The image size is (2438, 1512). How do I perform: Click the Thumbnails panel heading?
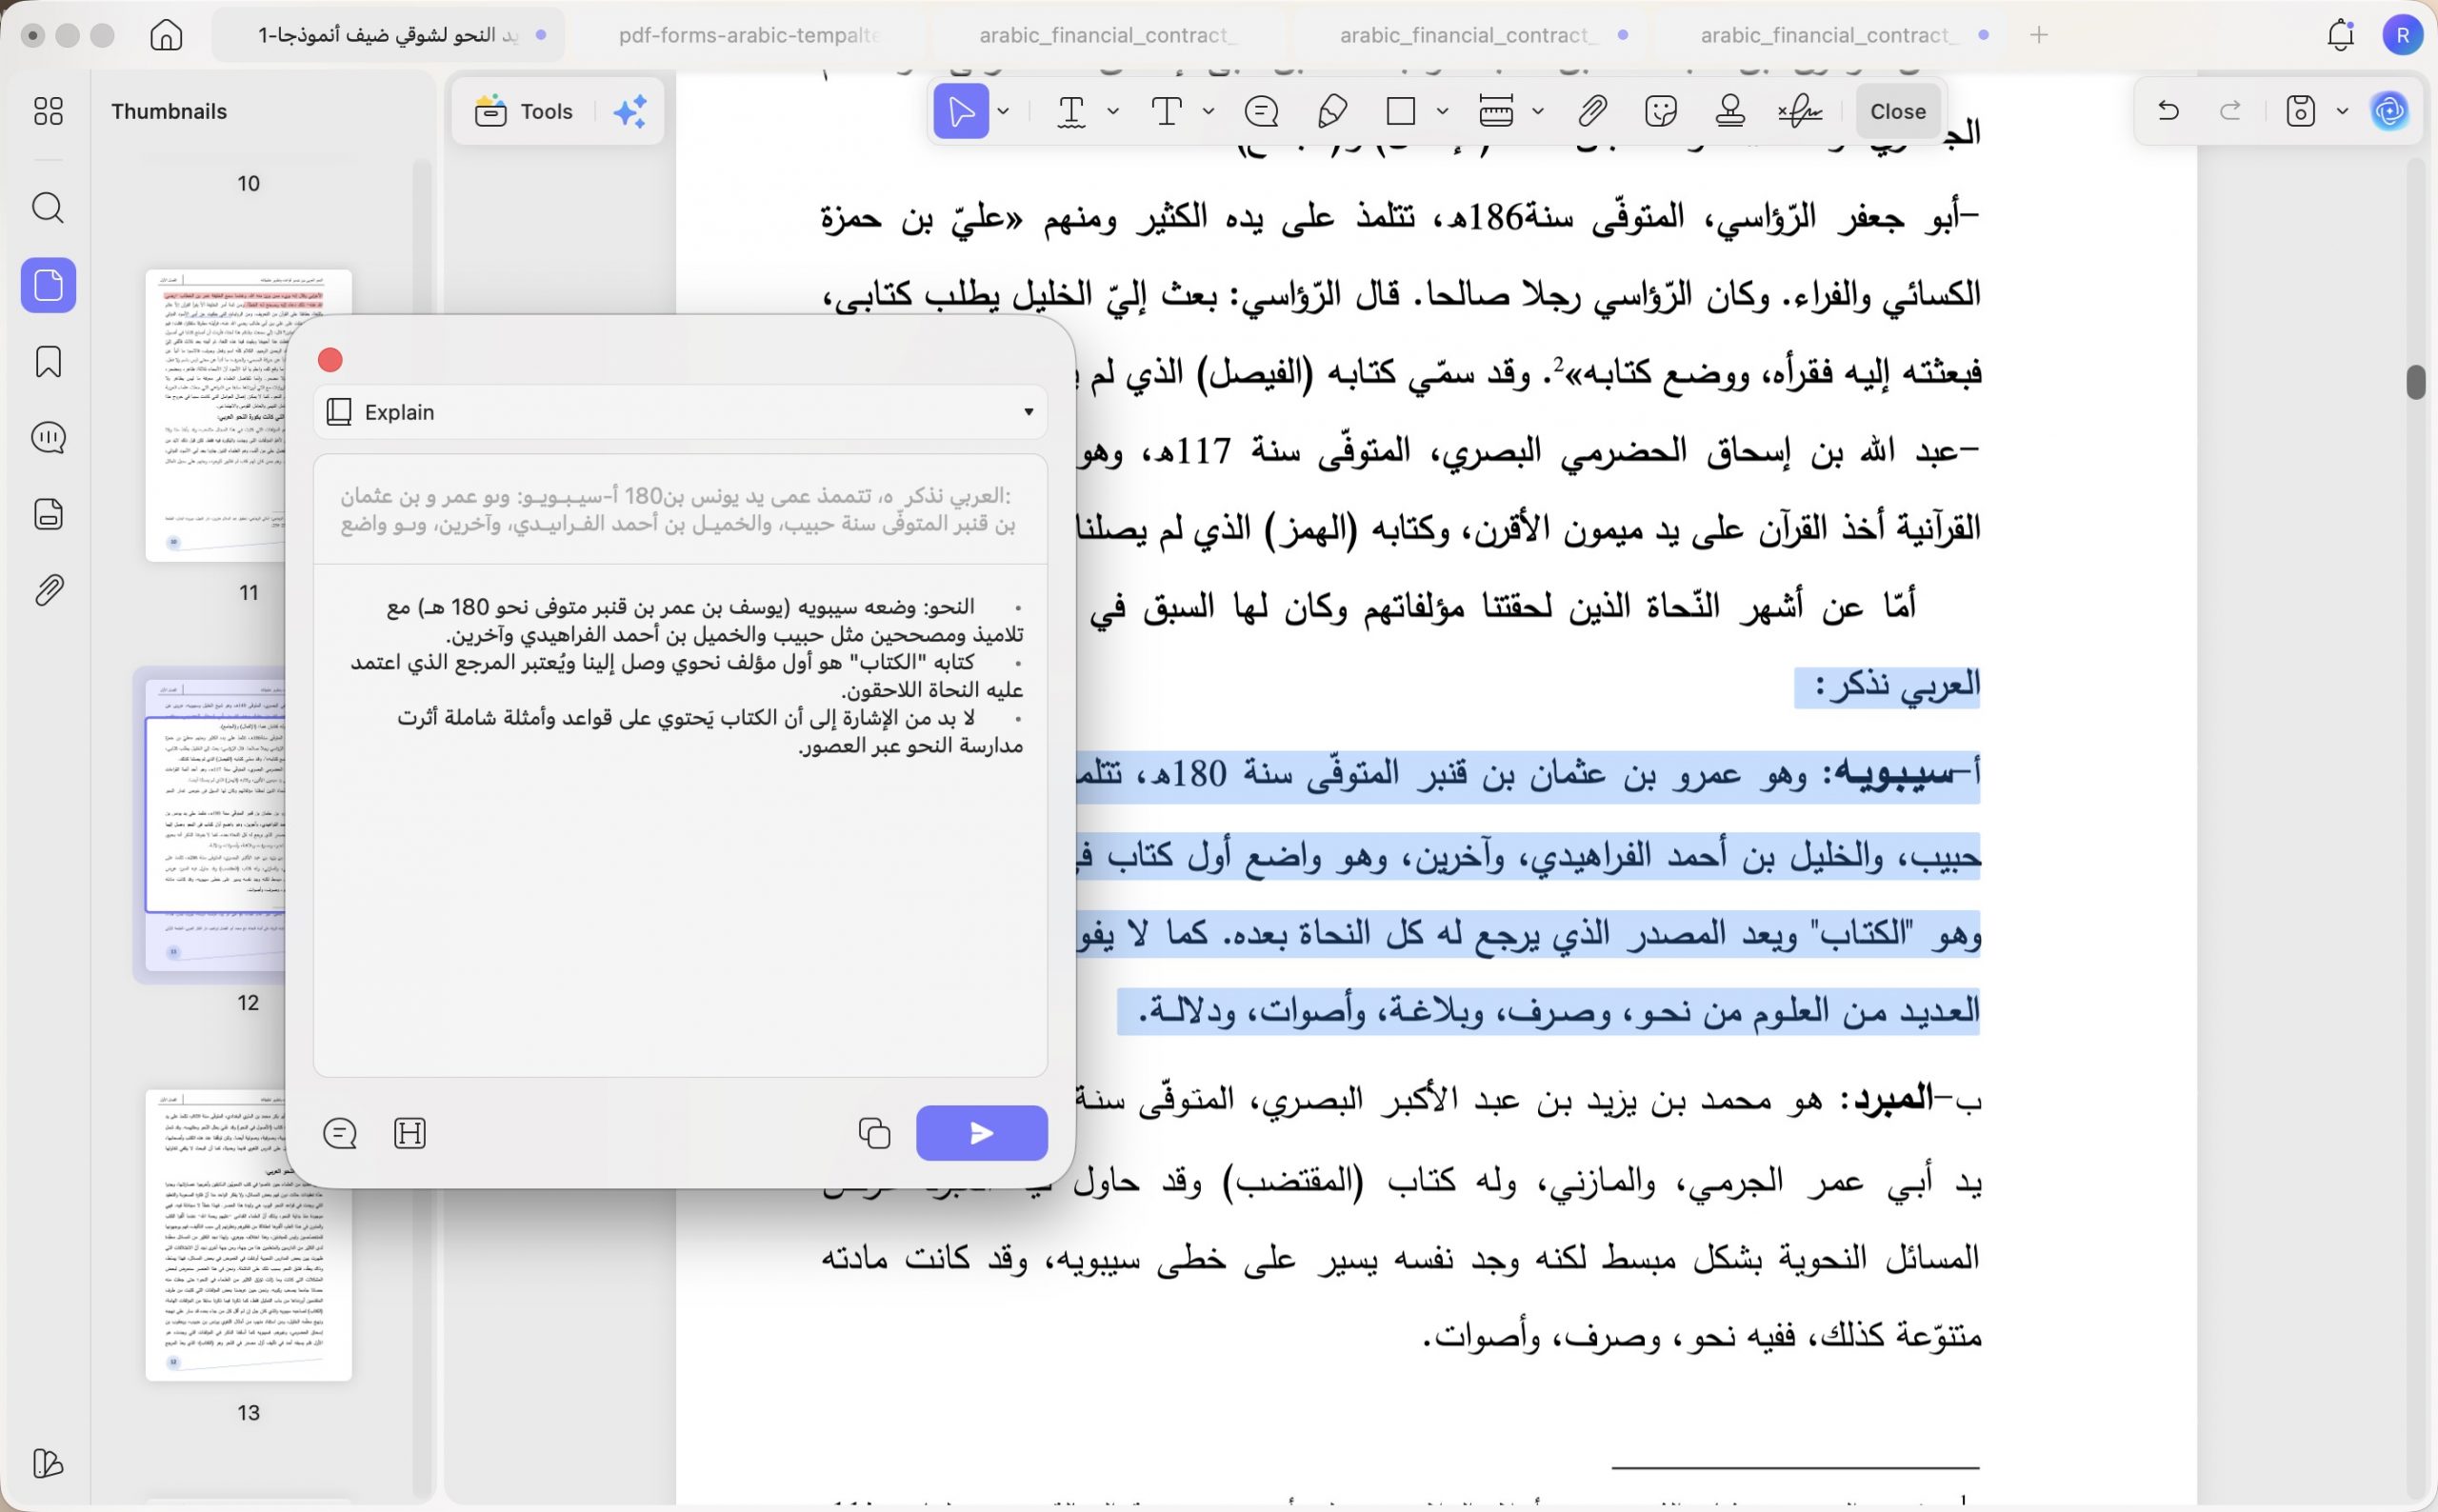169,111
